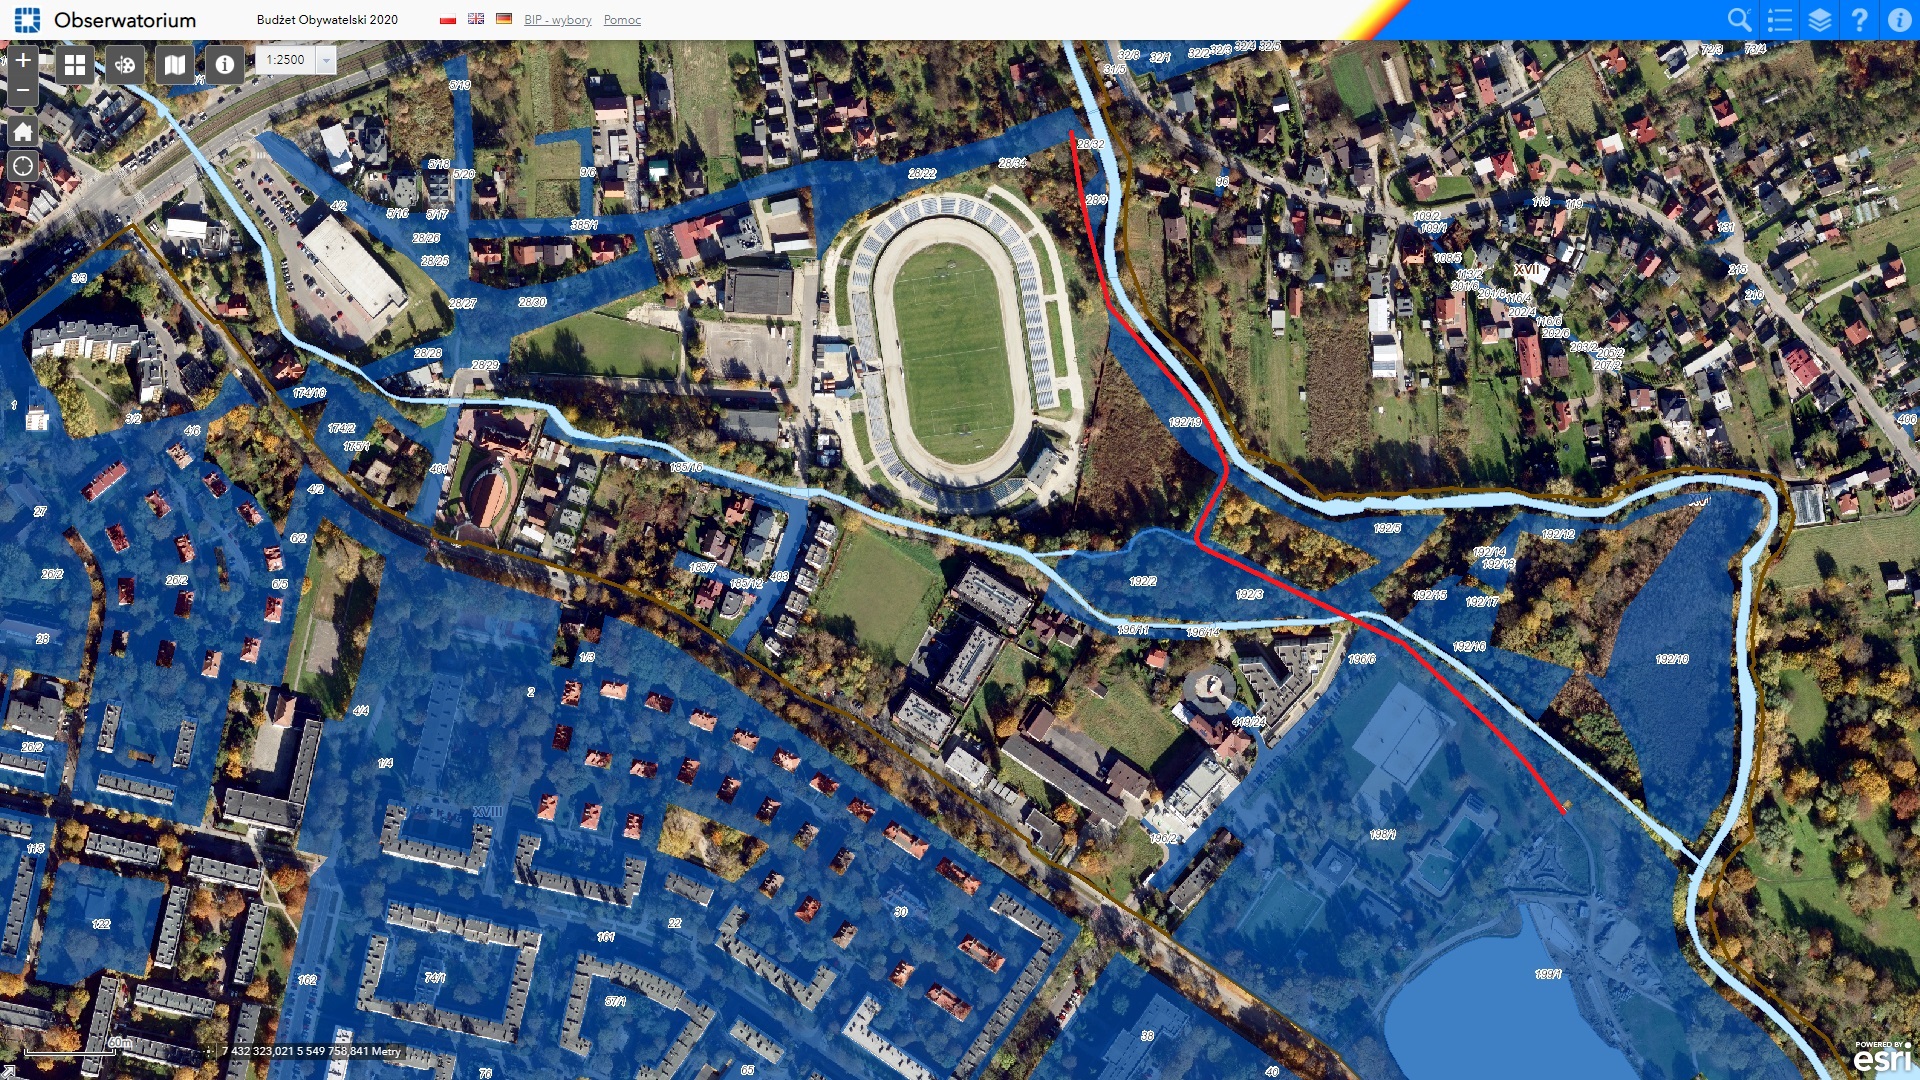Find my location on map
The width and height of the screenshot is (1920, 1080).
coord(23,166)
